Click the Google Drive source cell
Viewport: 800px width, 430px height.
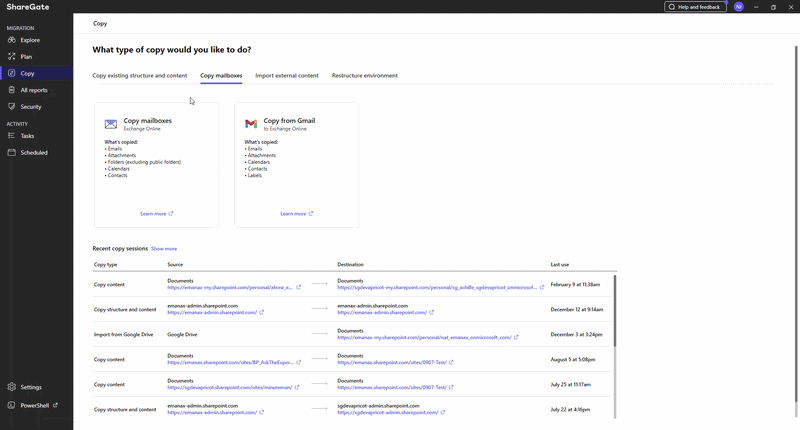click(182, 335)
